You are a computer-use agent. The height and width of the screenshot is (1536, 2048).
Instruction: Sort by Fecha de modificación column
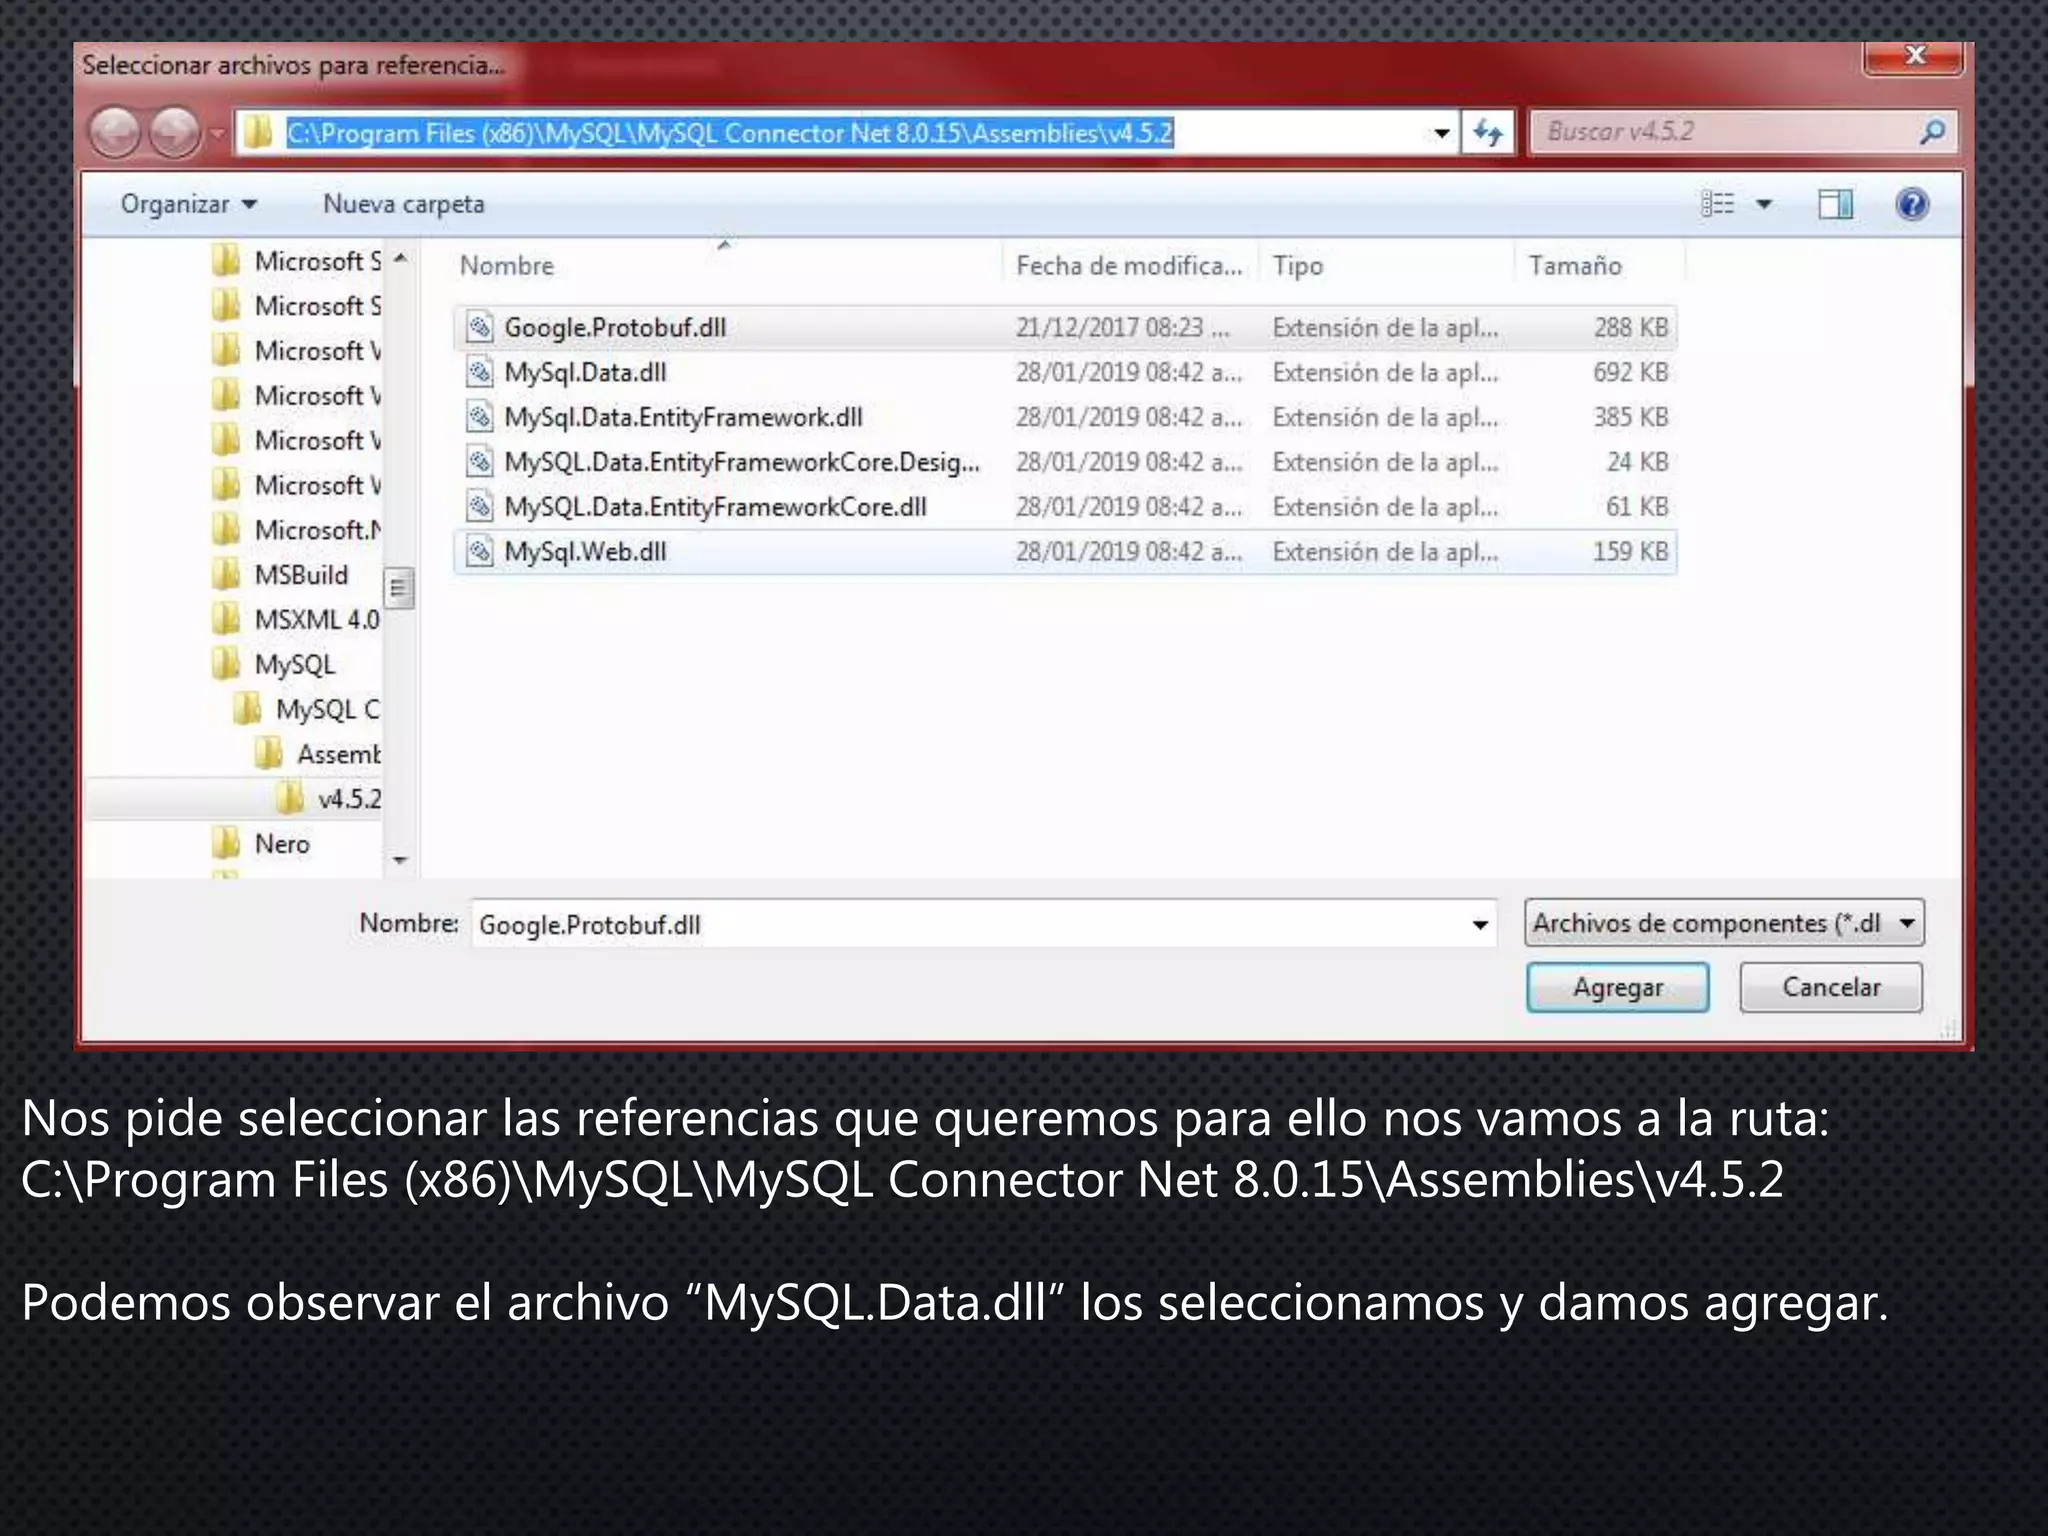[x=1130, y=265]
